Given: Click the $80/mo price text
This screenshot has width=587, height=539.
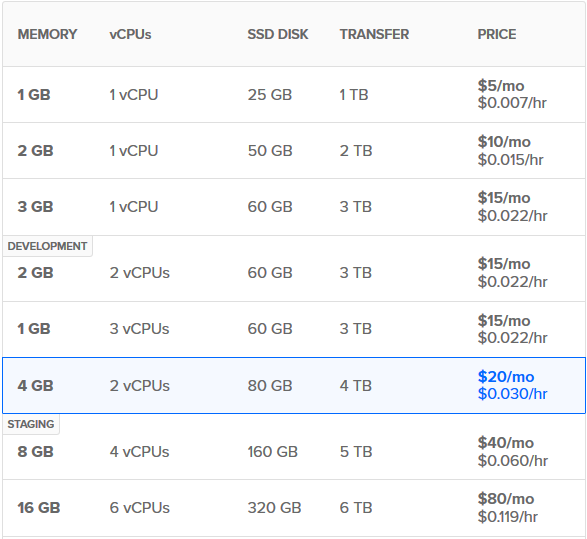Looking at the screenshot, I should (x=506, y=499).
